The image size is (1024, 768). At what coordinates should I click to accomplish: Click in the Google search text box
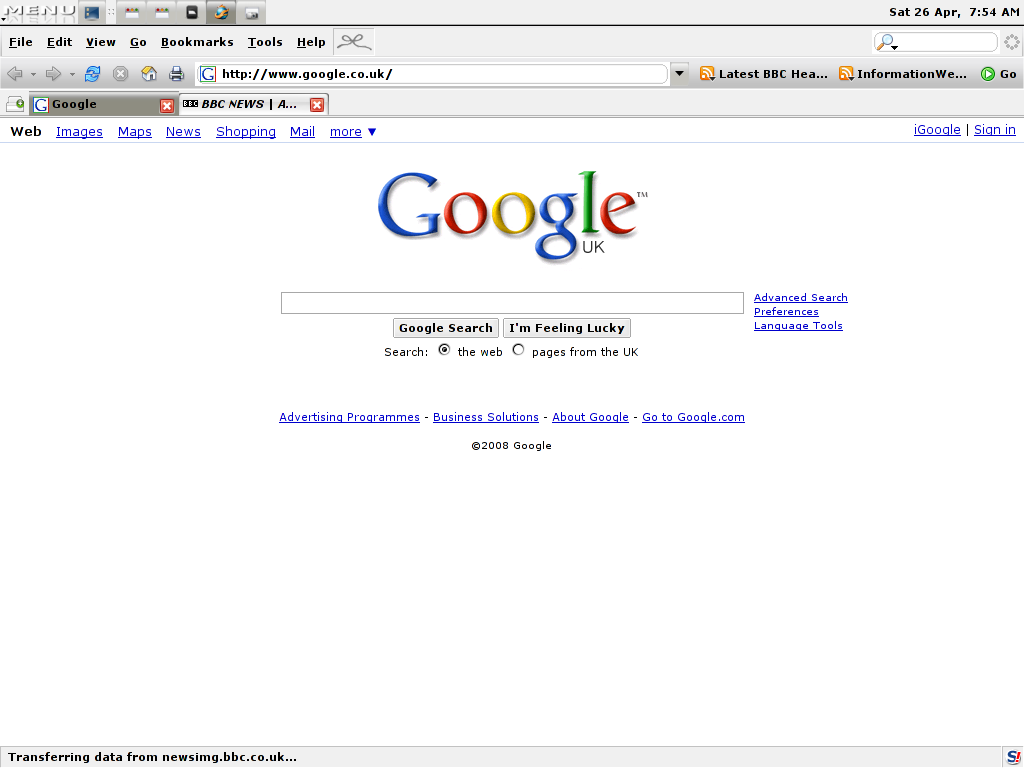point(512,303)
